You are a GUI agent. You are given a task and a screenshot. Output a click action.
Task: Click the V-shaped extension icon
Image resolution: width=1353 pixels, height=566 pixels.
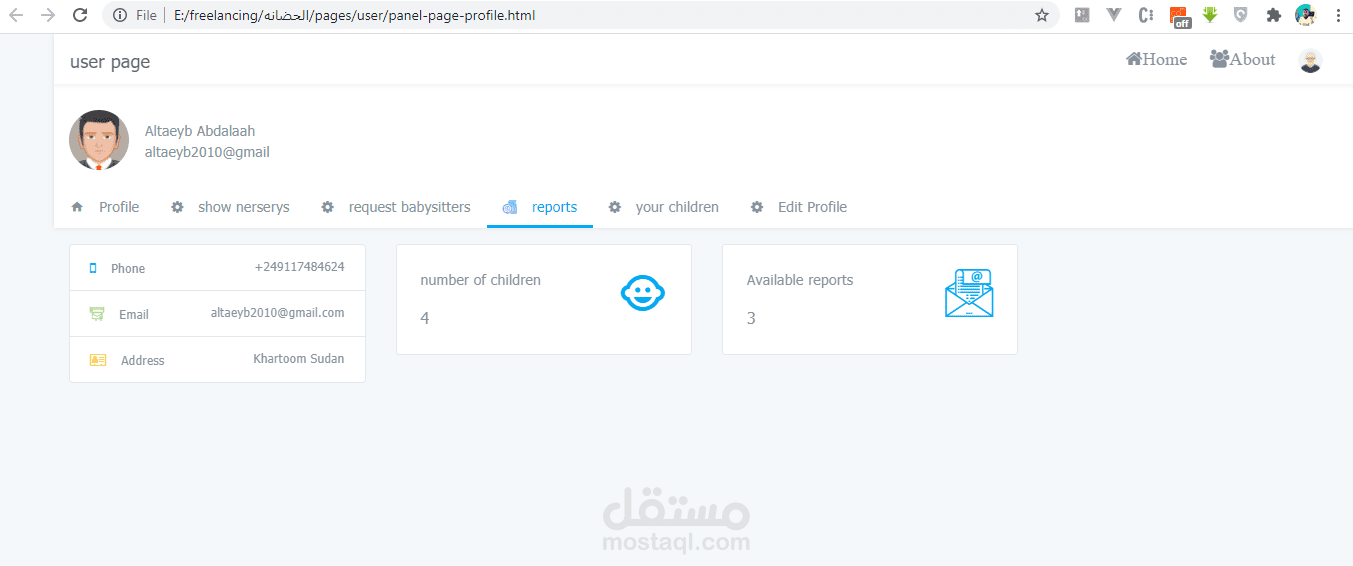tap(1114, 15)
